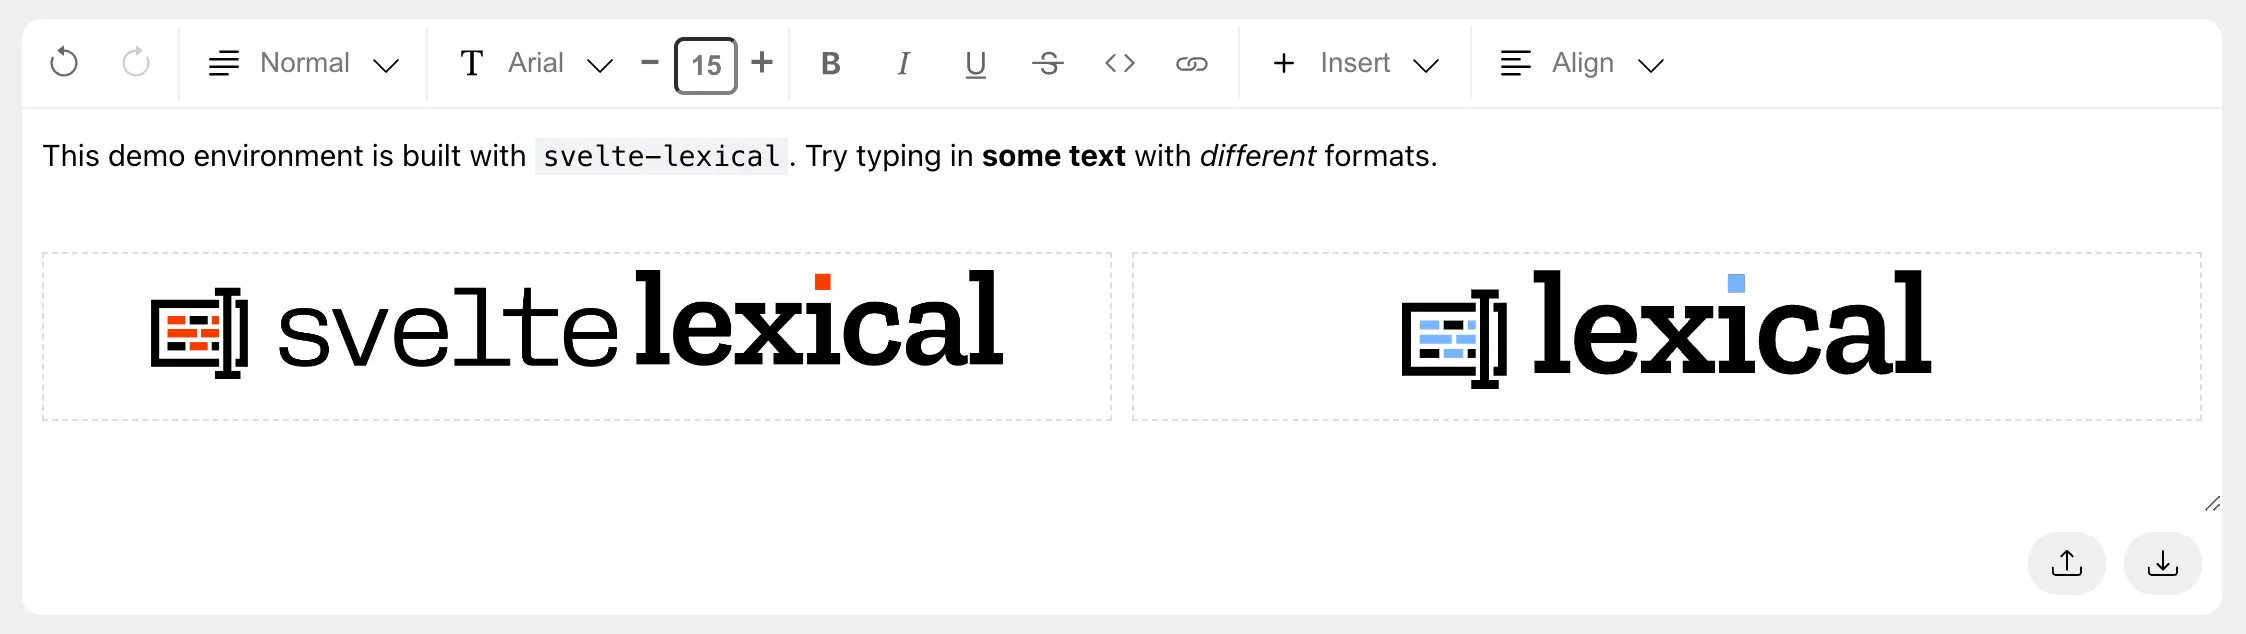The height and width of the screenshot is (634, 2246).
Task: Open the Insert dropdown menu
Action: 1355,63
